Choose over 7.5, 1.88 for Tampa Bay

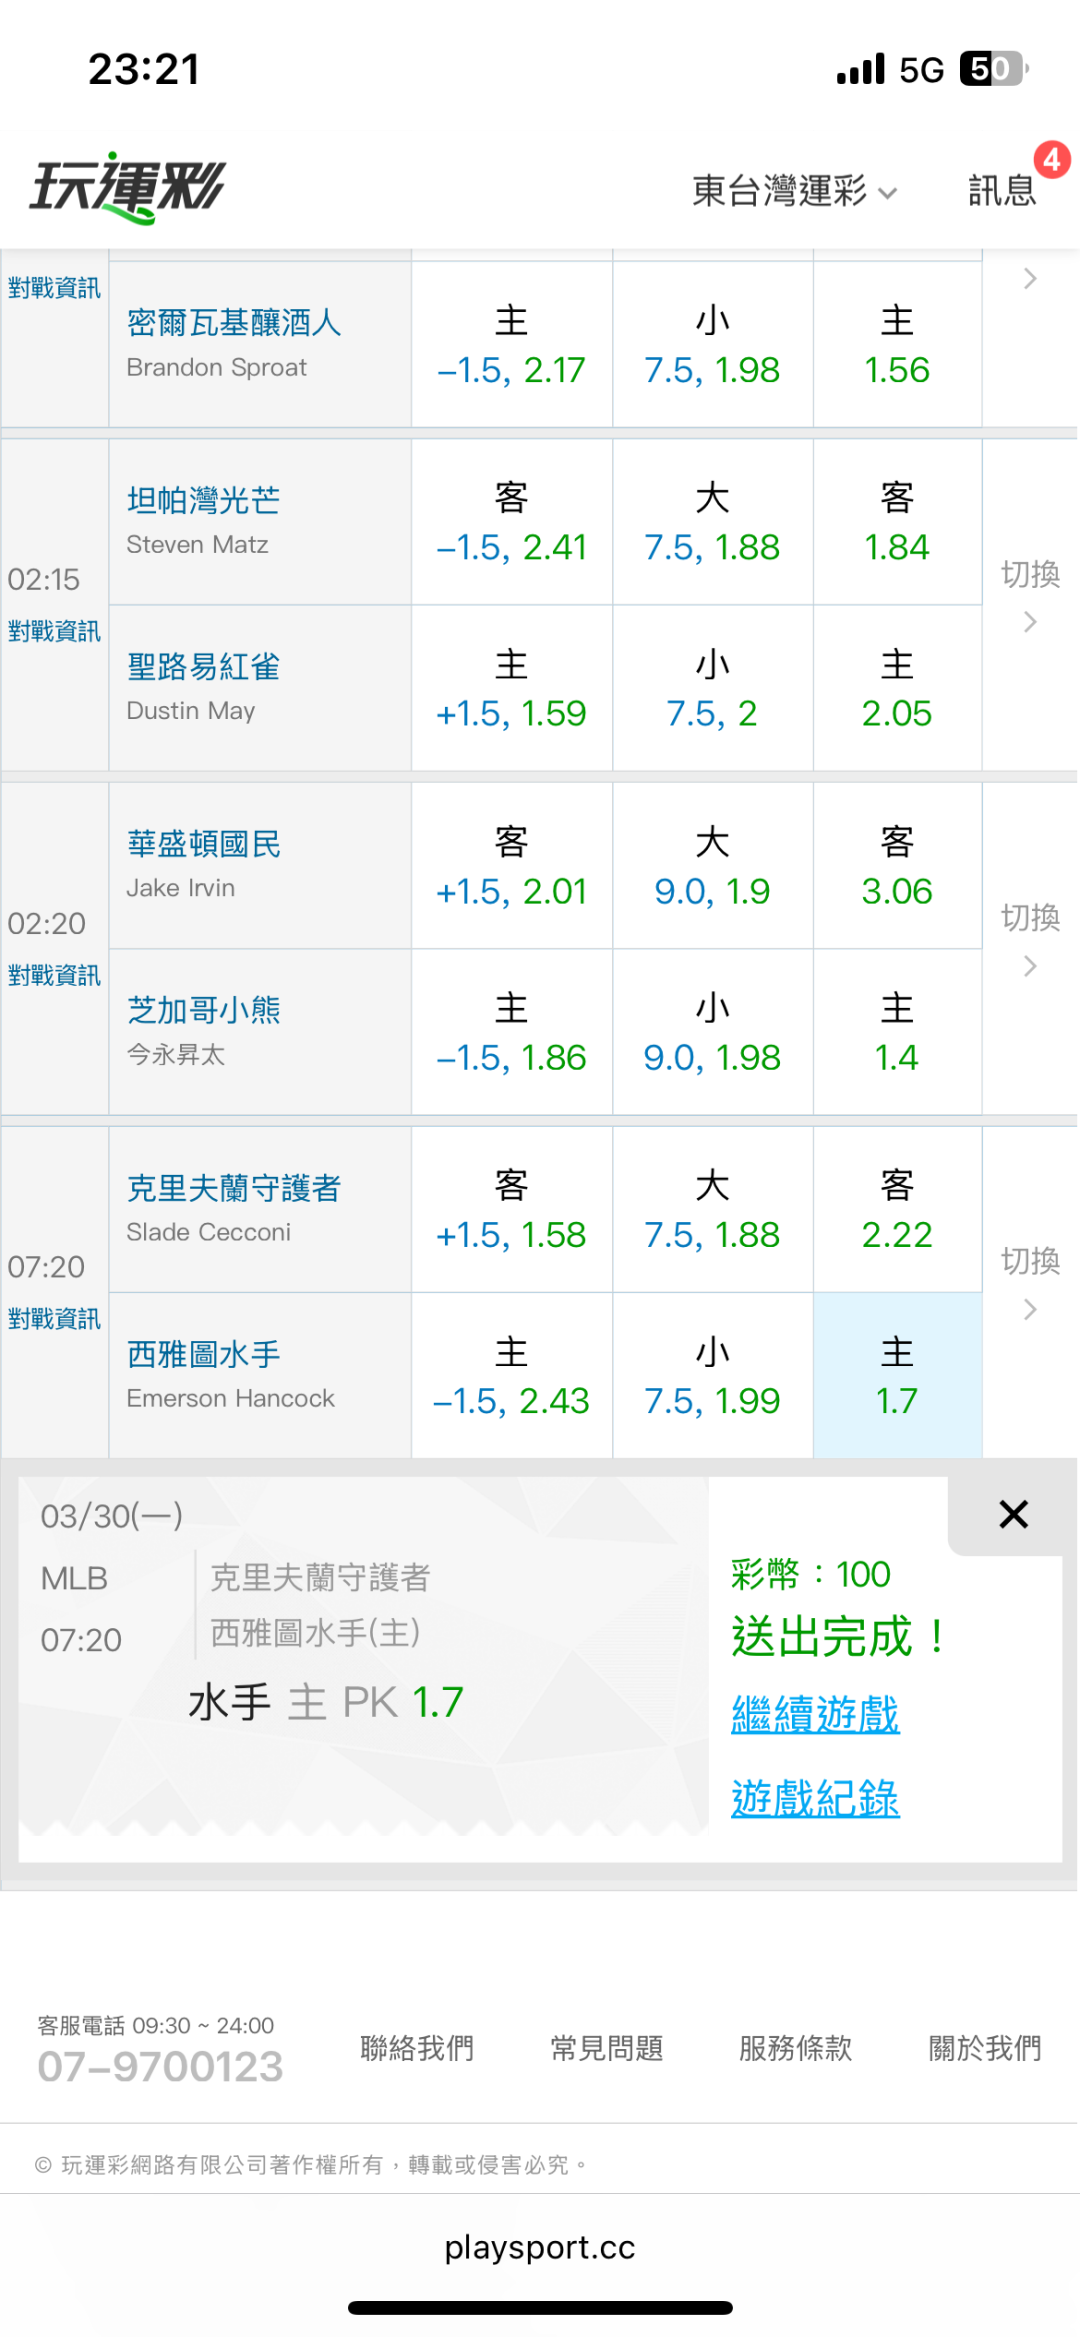(712, 522)
